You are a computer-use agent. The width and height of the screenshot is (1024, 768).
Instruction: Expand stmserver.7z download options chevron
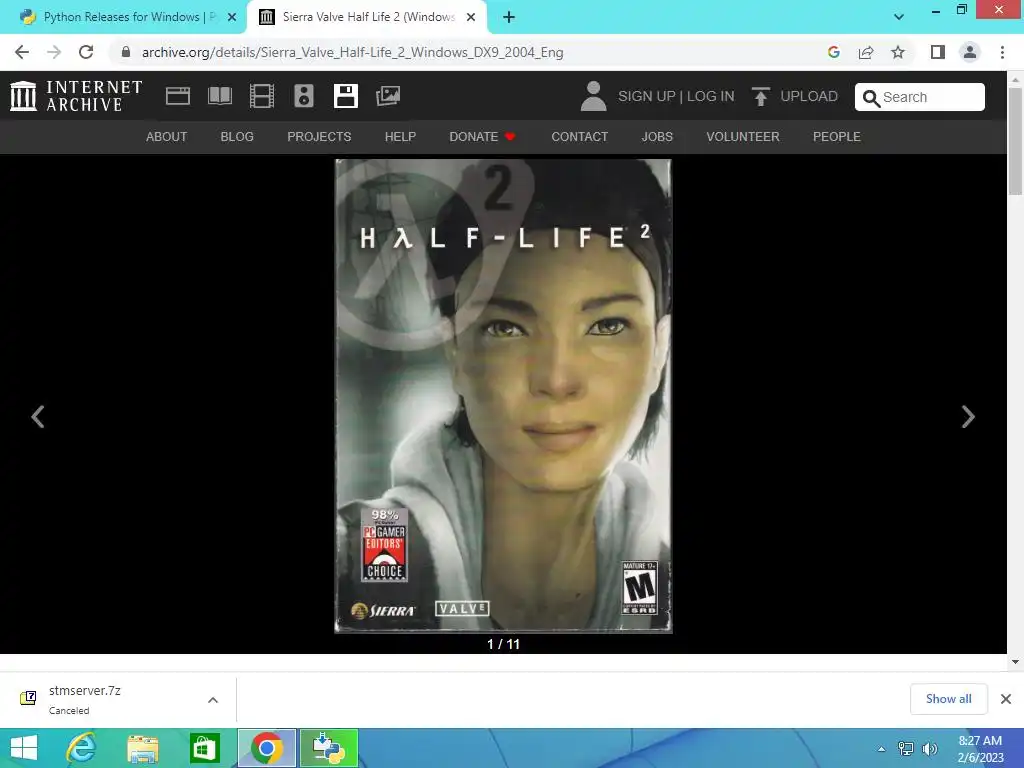point(213,700)
